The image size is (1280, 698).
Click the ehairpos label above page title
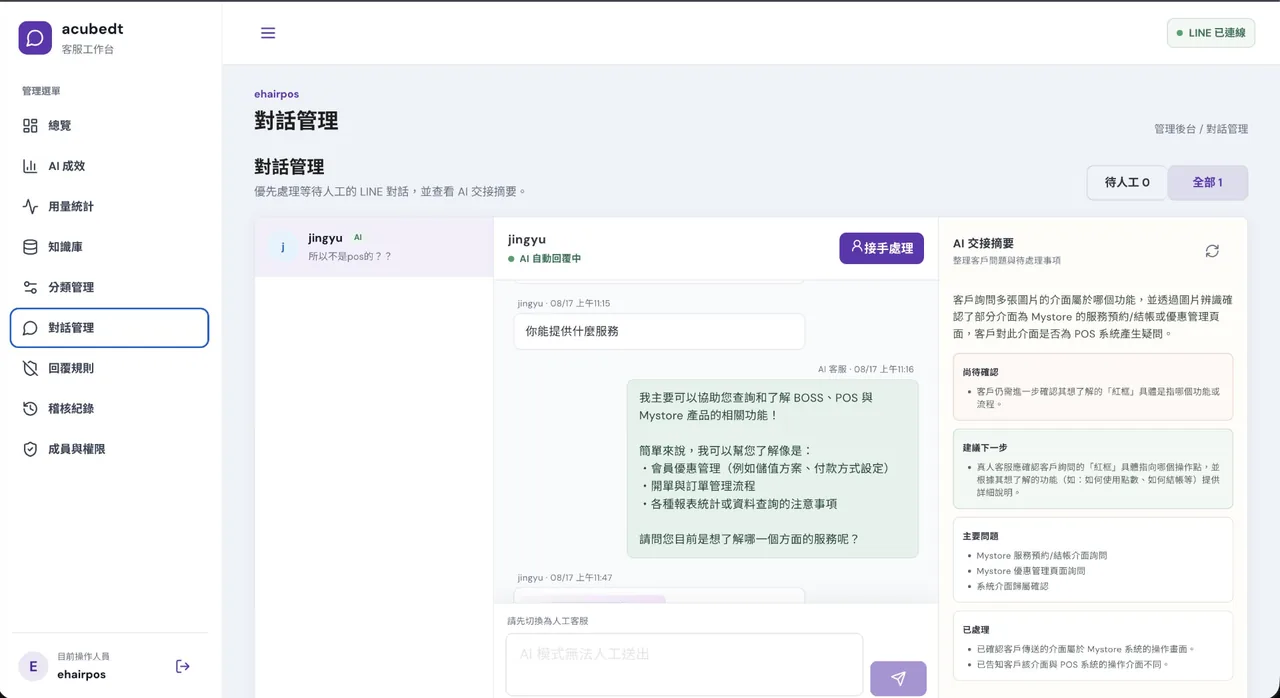pos(276,94)
